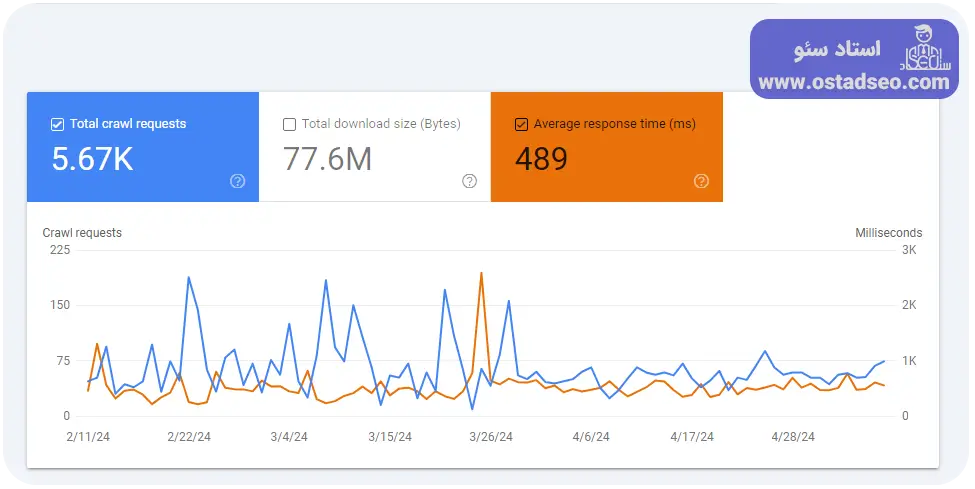Click the 3/4/24 date label

(289, 437)
